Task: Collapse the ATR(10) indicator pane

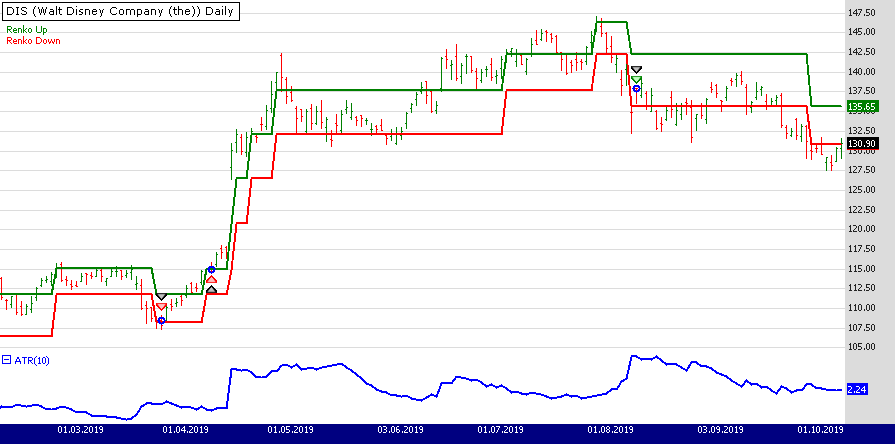Action: click(x=6, y=360)
